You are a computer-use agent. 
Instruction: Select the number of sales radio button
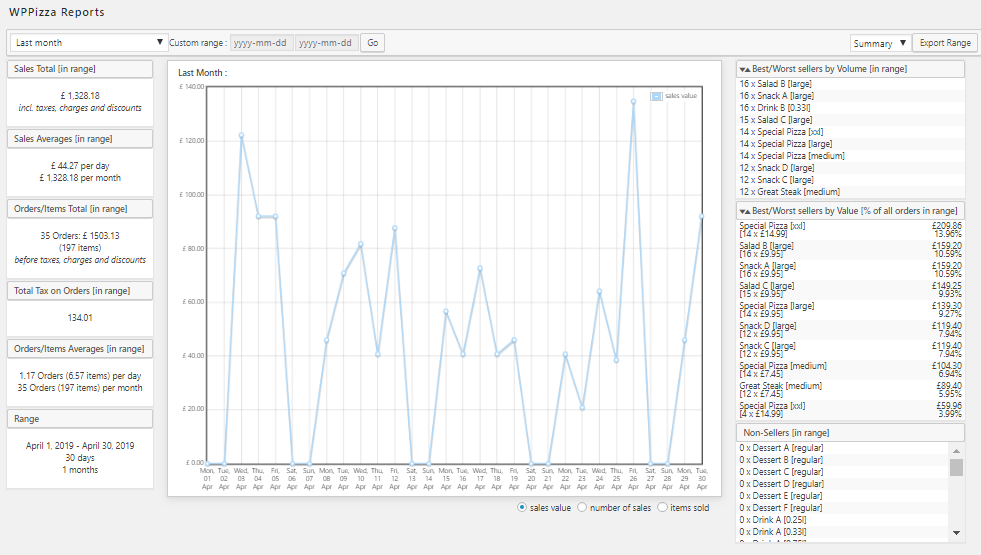(x=582, y=508)
